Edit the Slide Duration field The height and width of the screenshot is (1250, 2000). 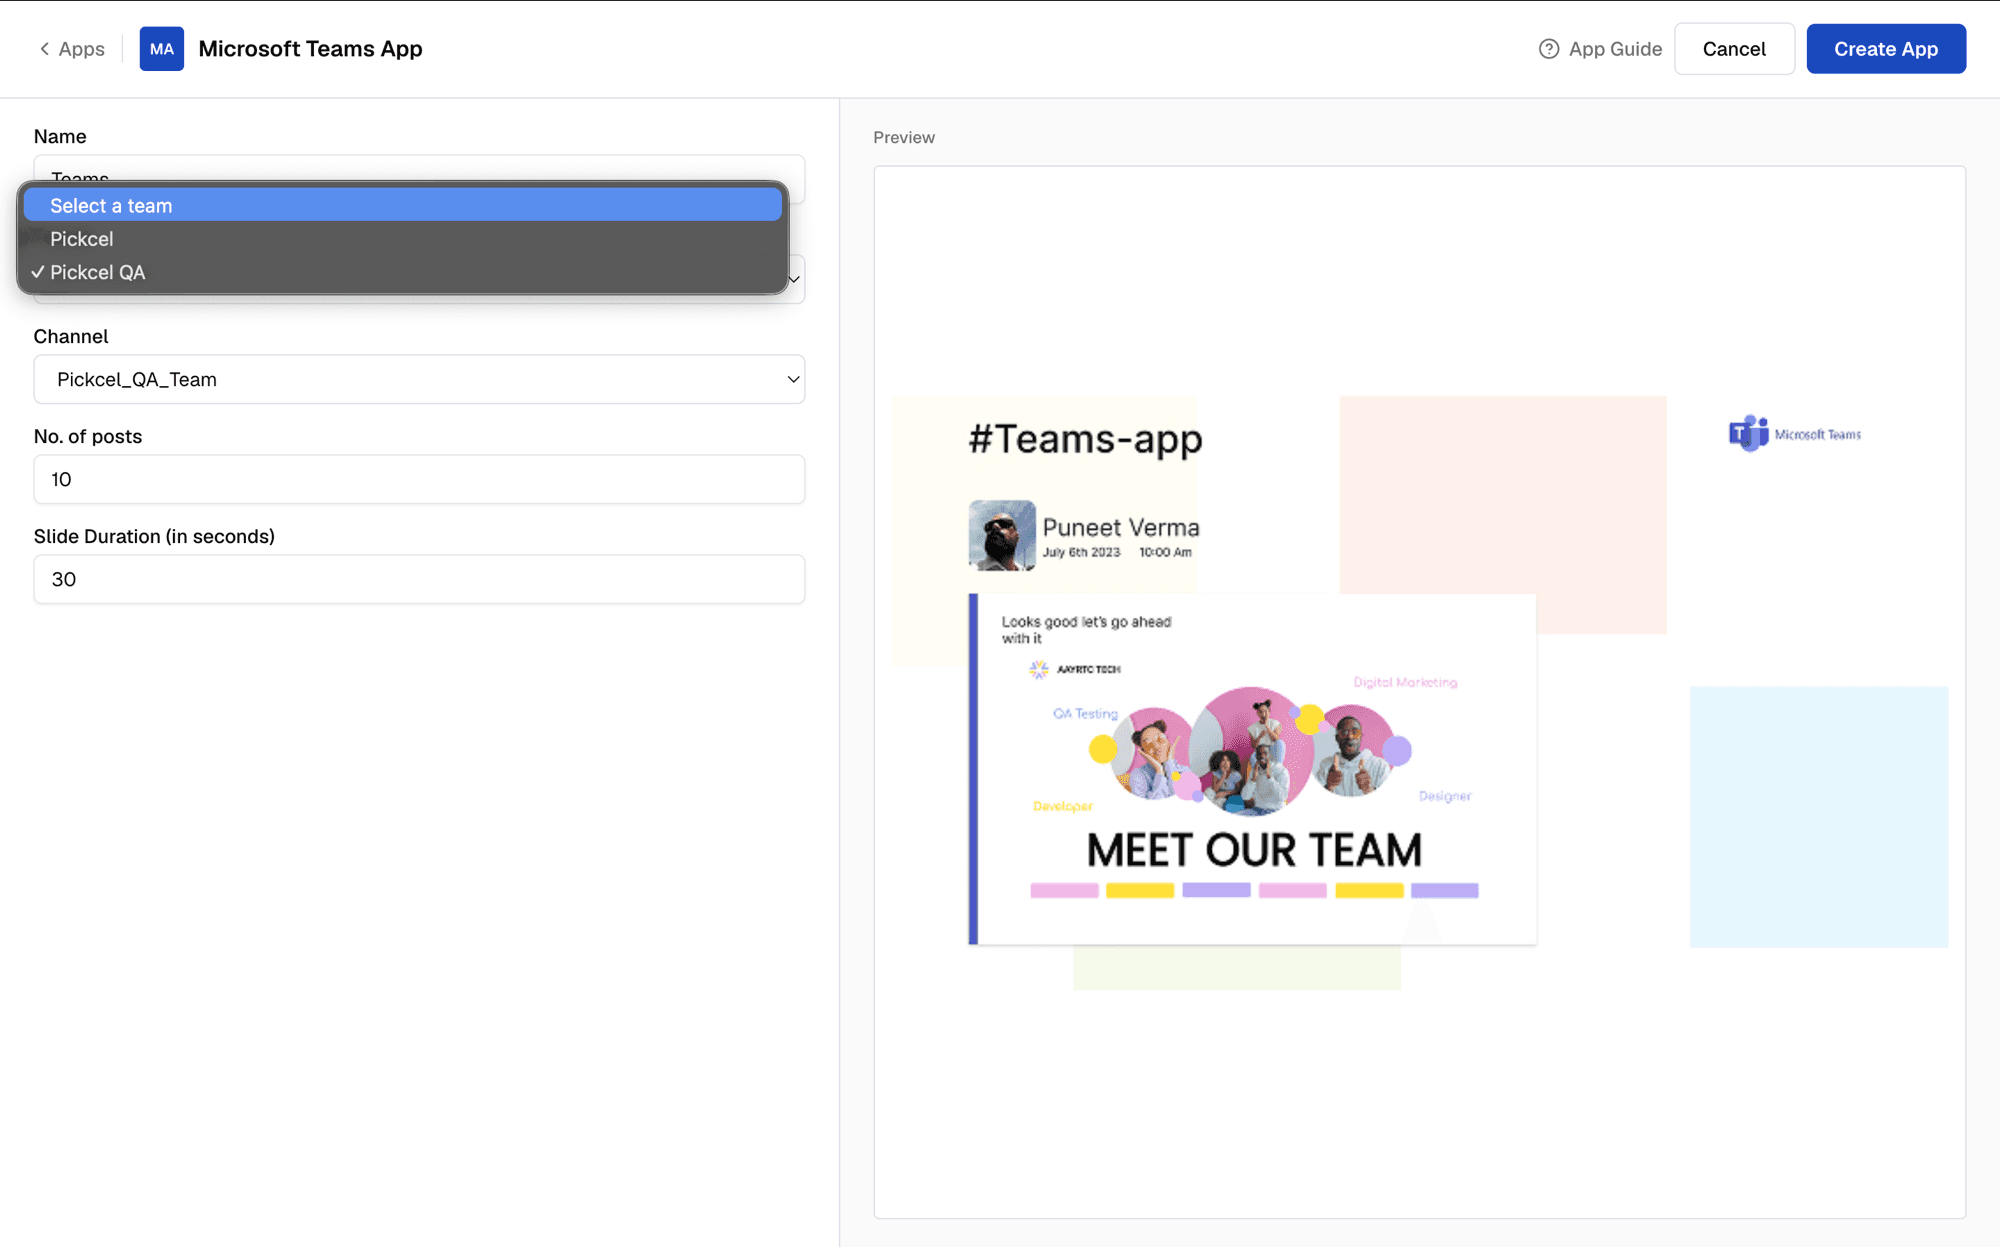click(x=419, y=579)
